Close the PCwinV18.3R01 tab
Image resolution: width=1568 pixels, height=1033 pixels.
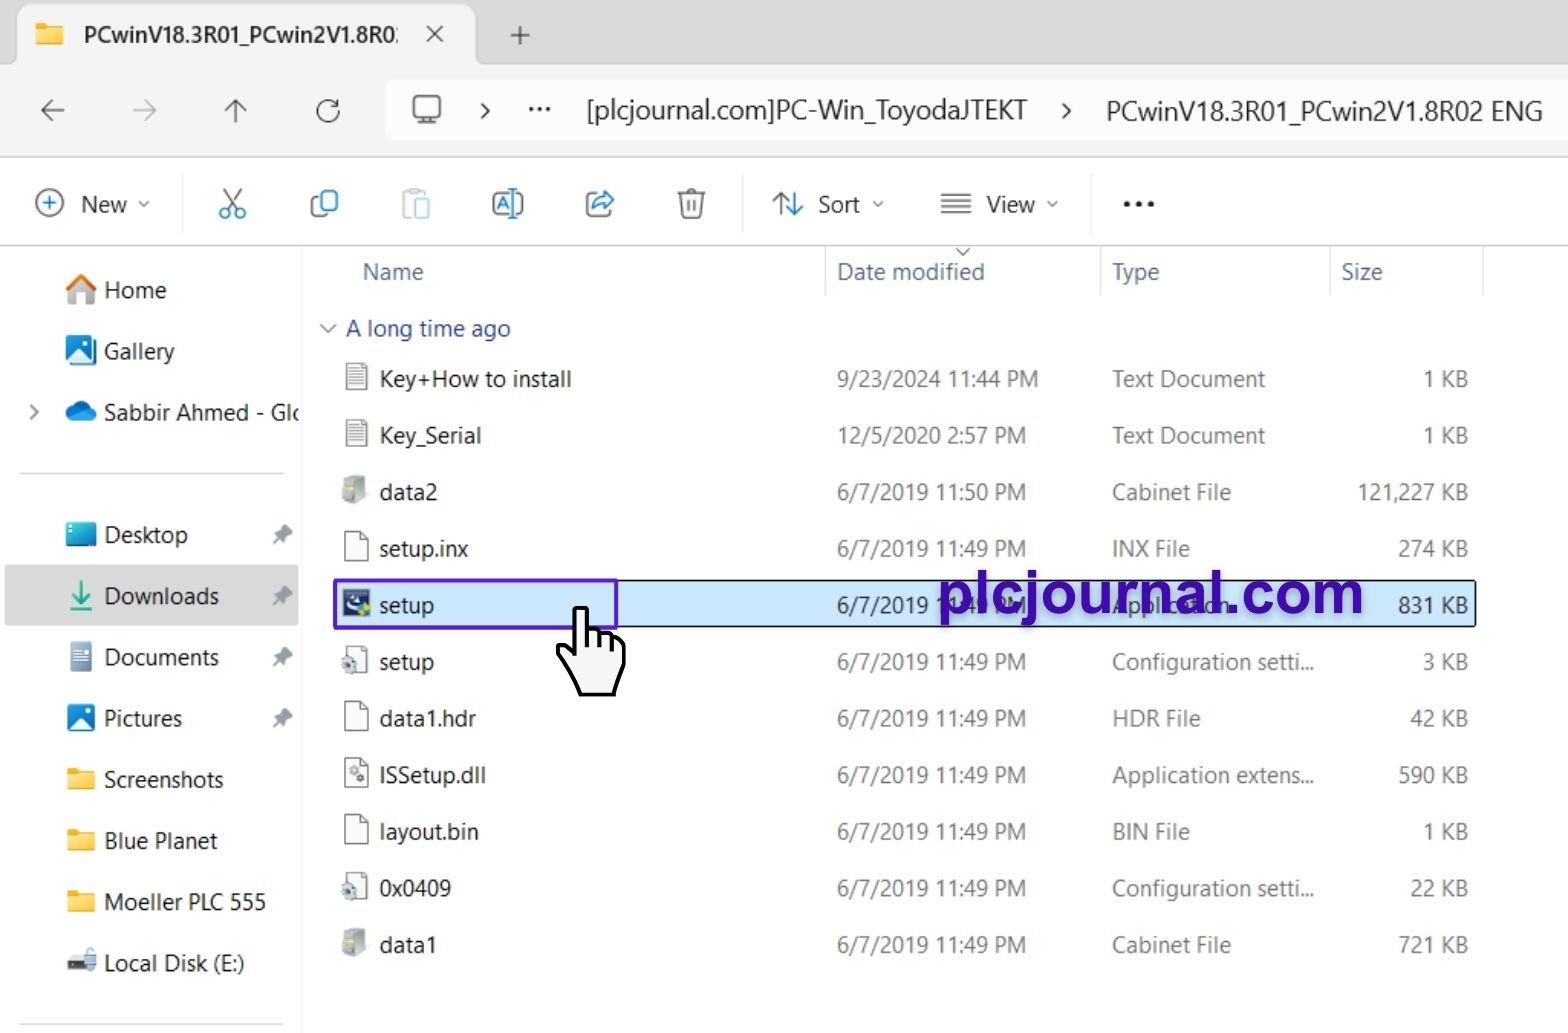coord(435,35)
